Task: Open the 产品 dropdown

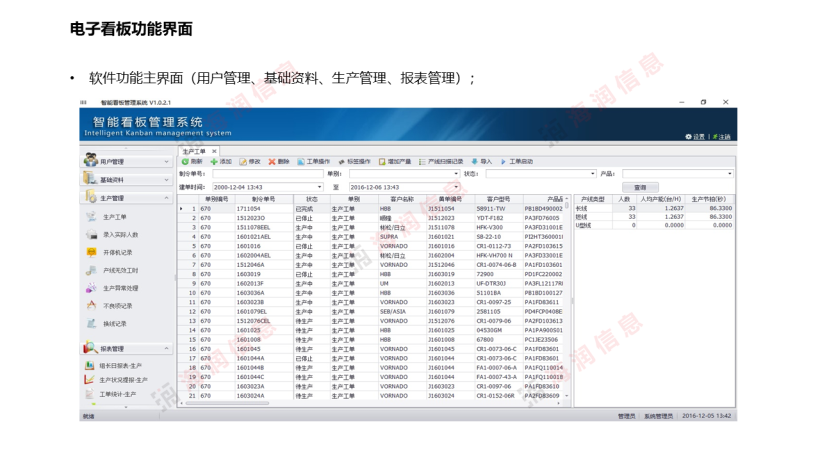Action: 730,174
